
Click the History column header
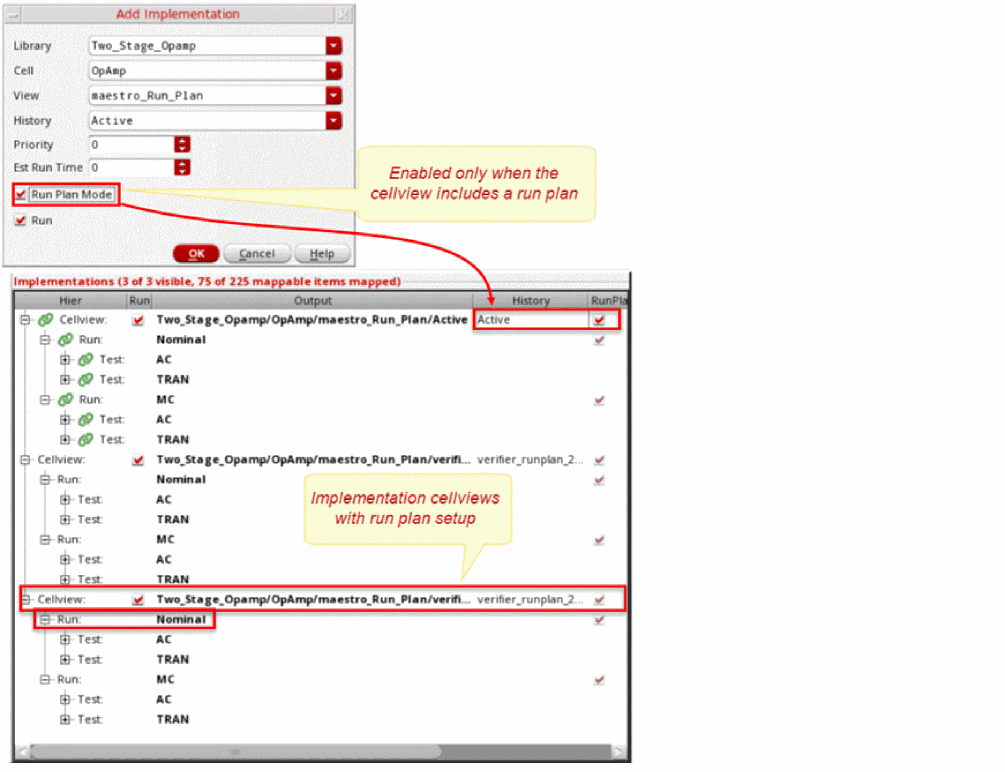pyautogui.click(x=531, y=301)
